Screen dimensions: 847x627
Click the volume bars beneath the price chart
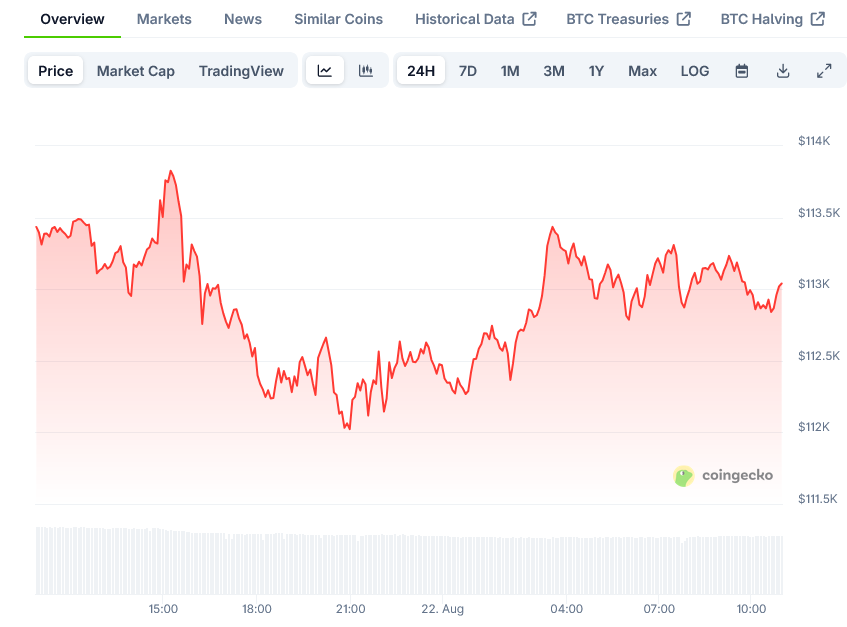pos(409,561)
